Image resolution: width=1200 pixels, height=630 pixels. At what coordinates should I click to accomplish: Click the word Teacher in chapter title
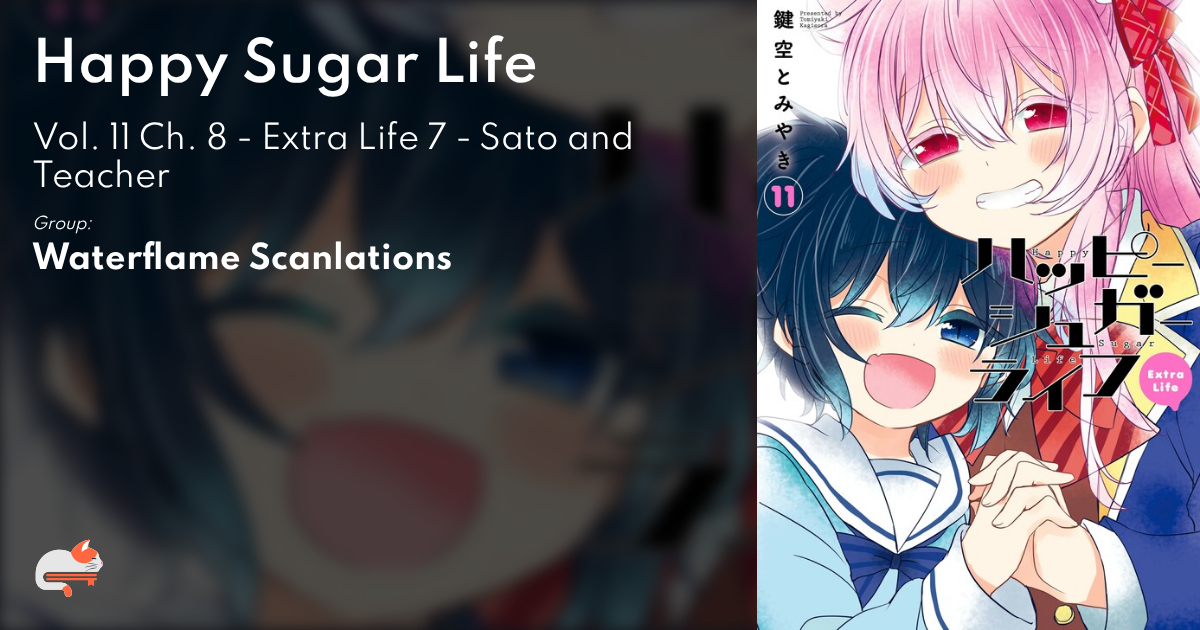pyautogui.click(x=101, y=175)
